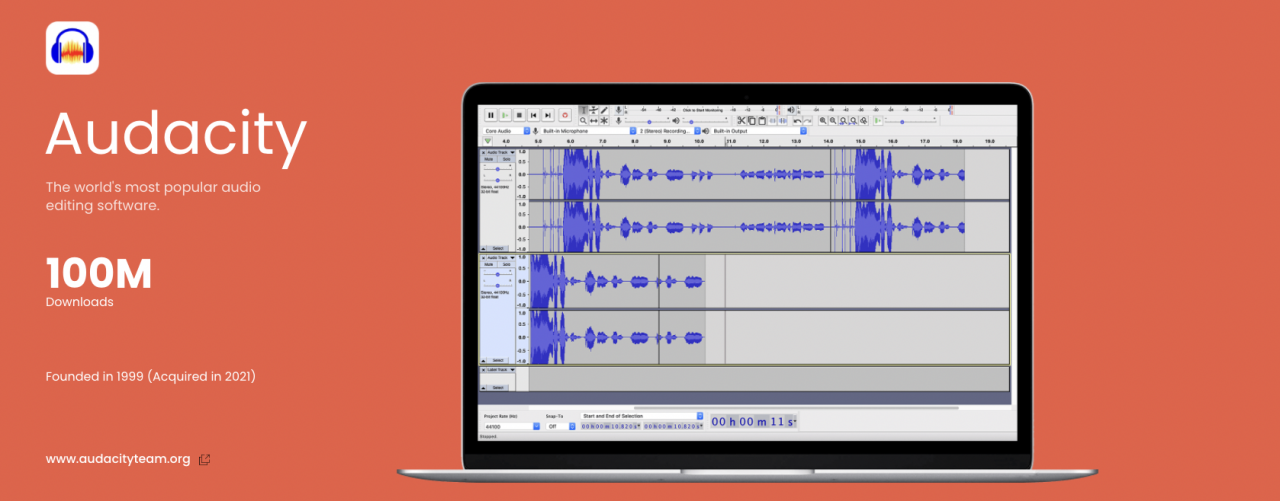This screenshot has height=501, width=1280.
Task: Open the Built-in Microphone device dropdown
Action: [x=588, y=131]
